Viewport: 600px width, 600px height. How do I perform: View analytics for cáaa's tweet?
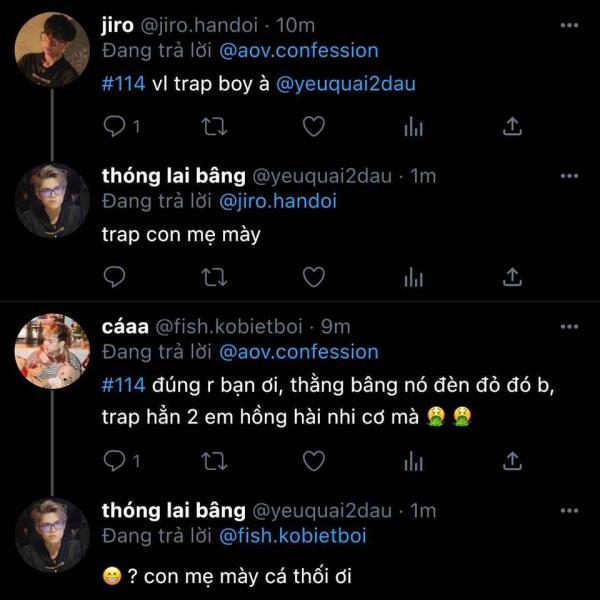pyautogui.click(x=412, y=459)
